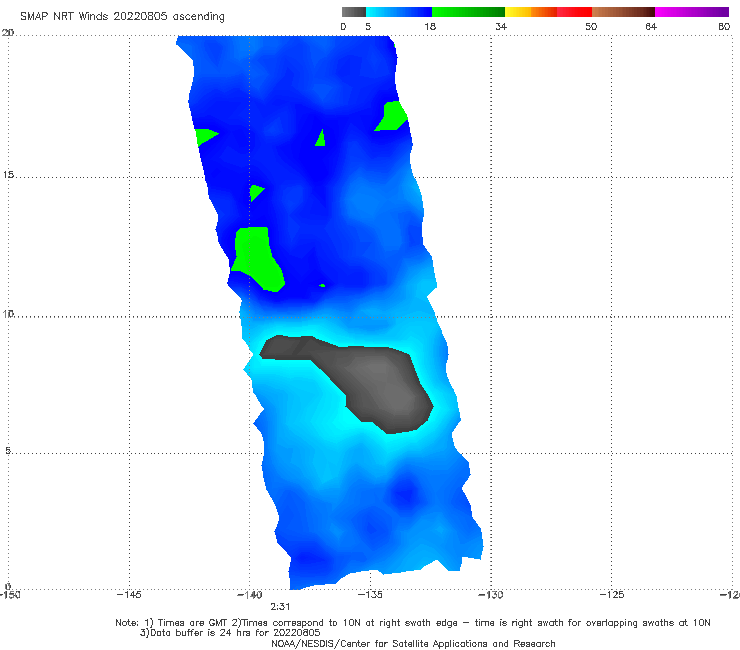
Task: Click the gray 0-5 segment of the color bar
Action: 354,12
